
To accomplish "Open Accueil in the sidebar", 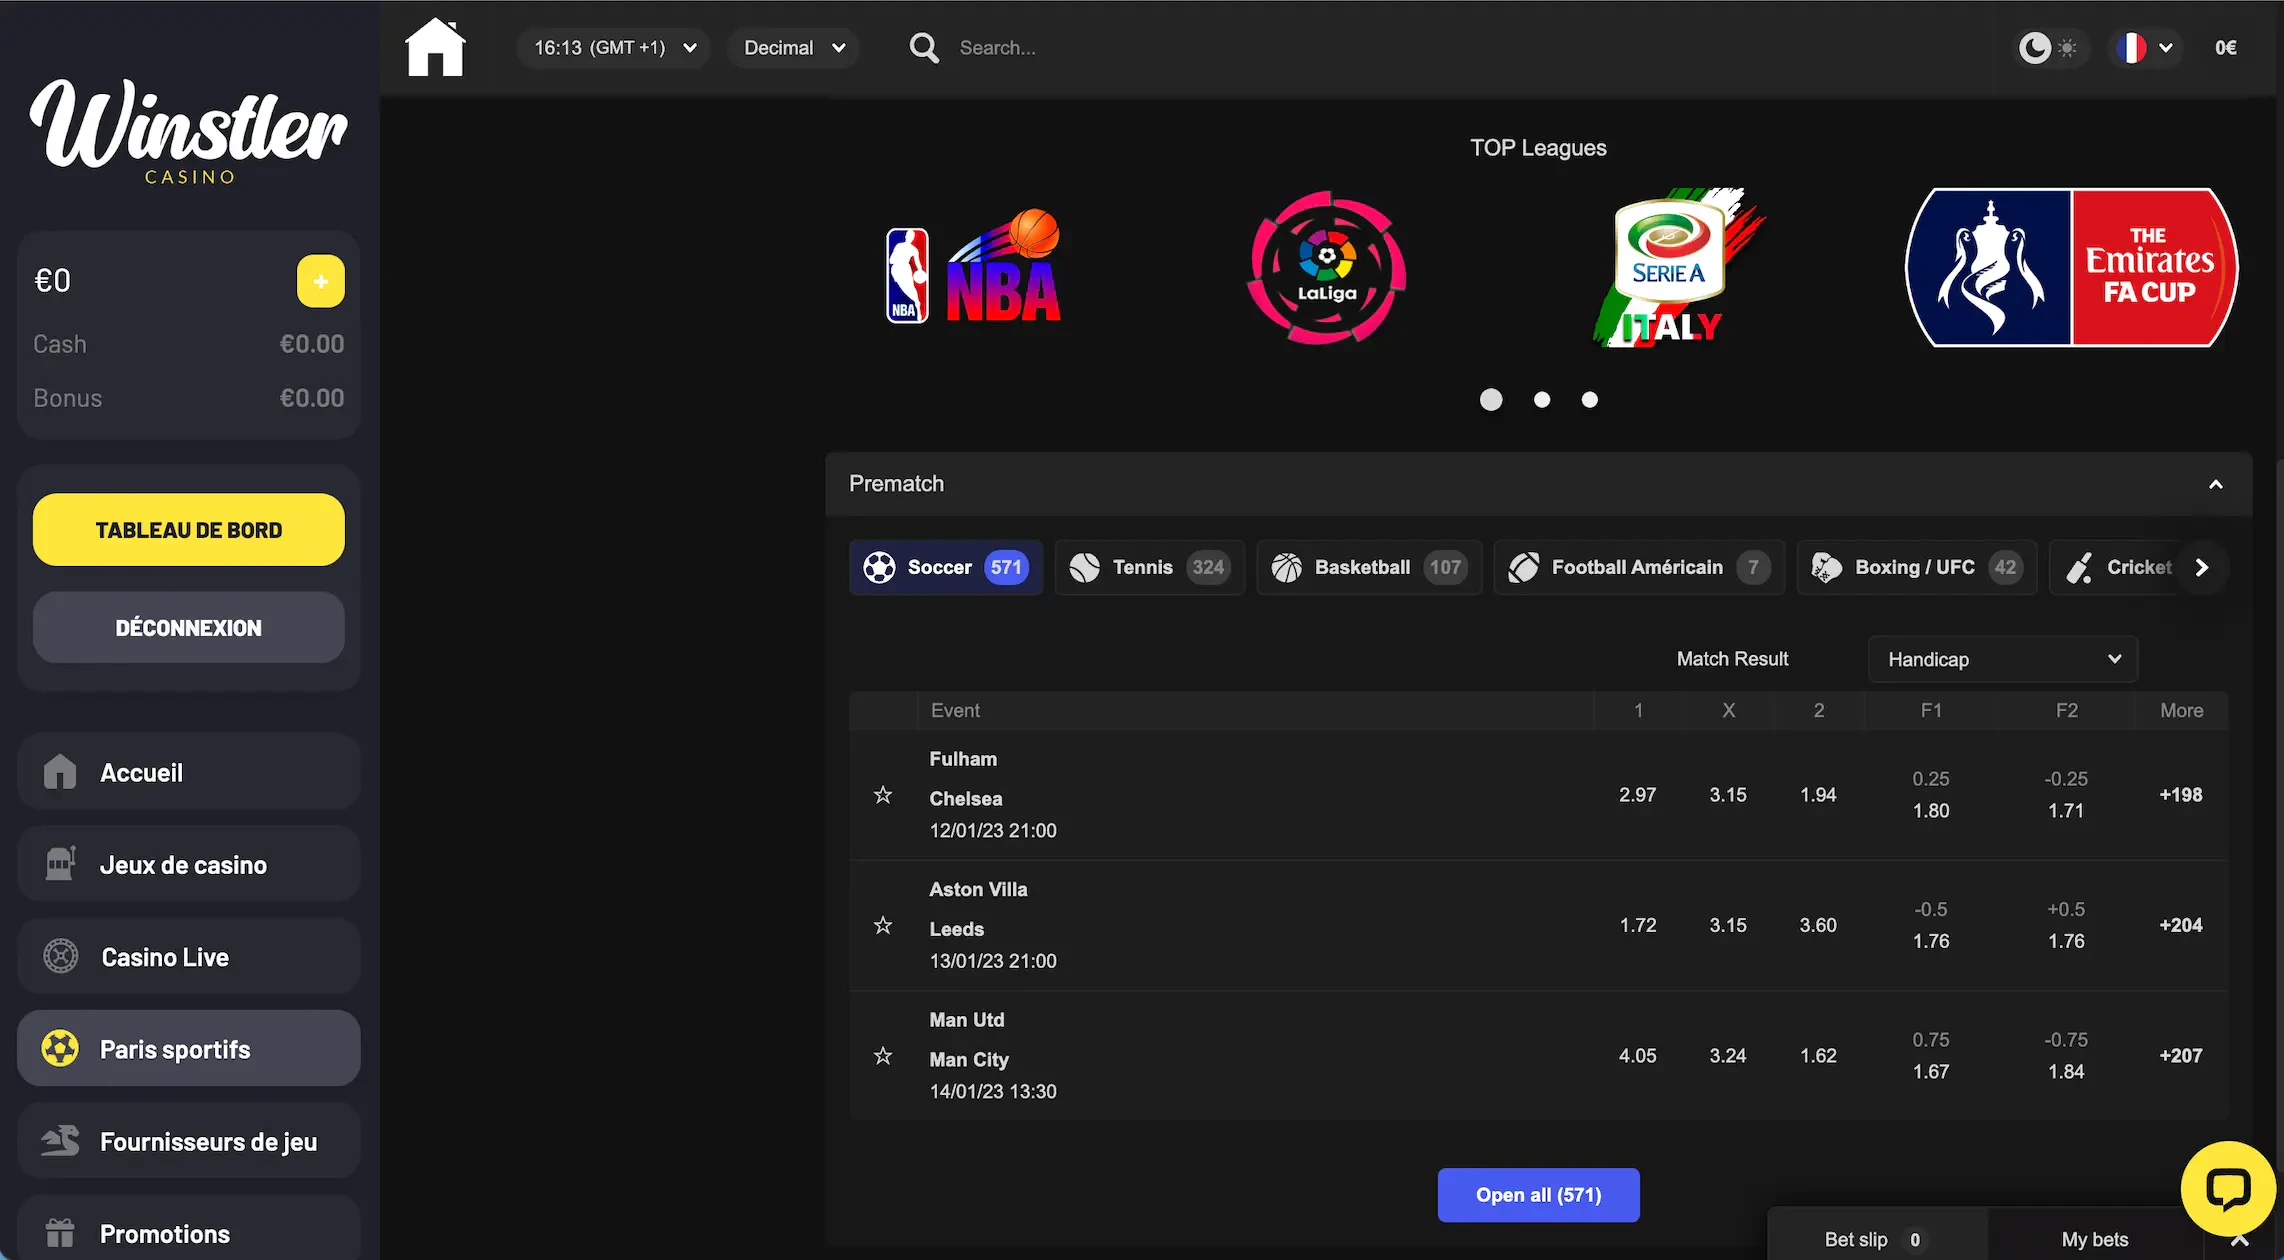I will tap(189, 772).
